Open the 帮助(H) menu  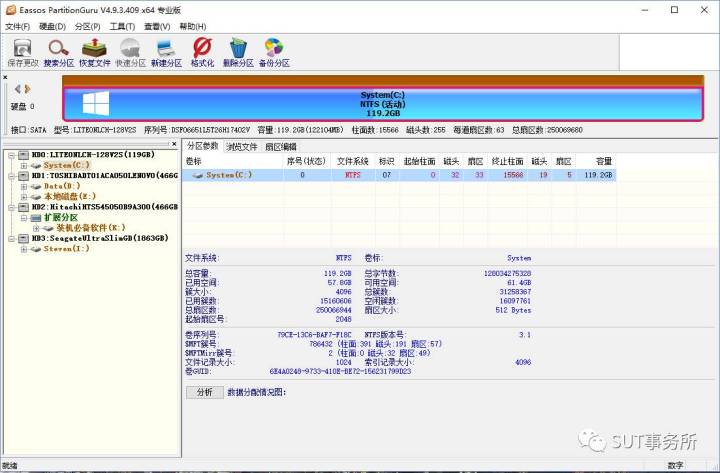(192, 27)
